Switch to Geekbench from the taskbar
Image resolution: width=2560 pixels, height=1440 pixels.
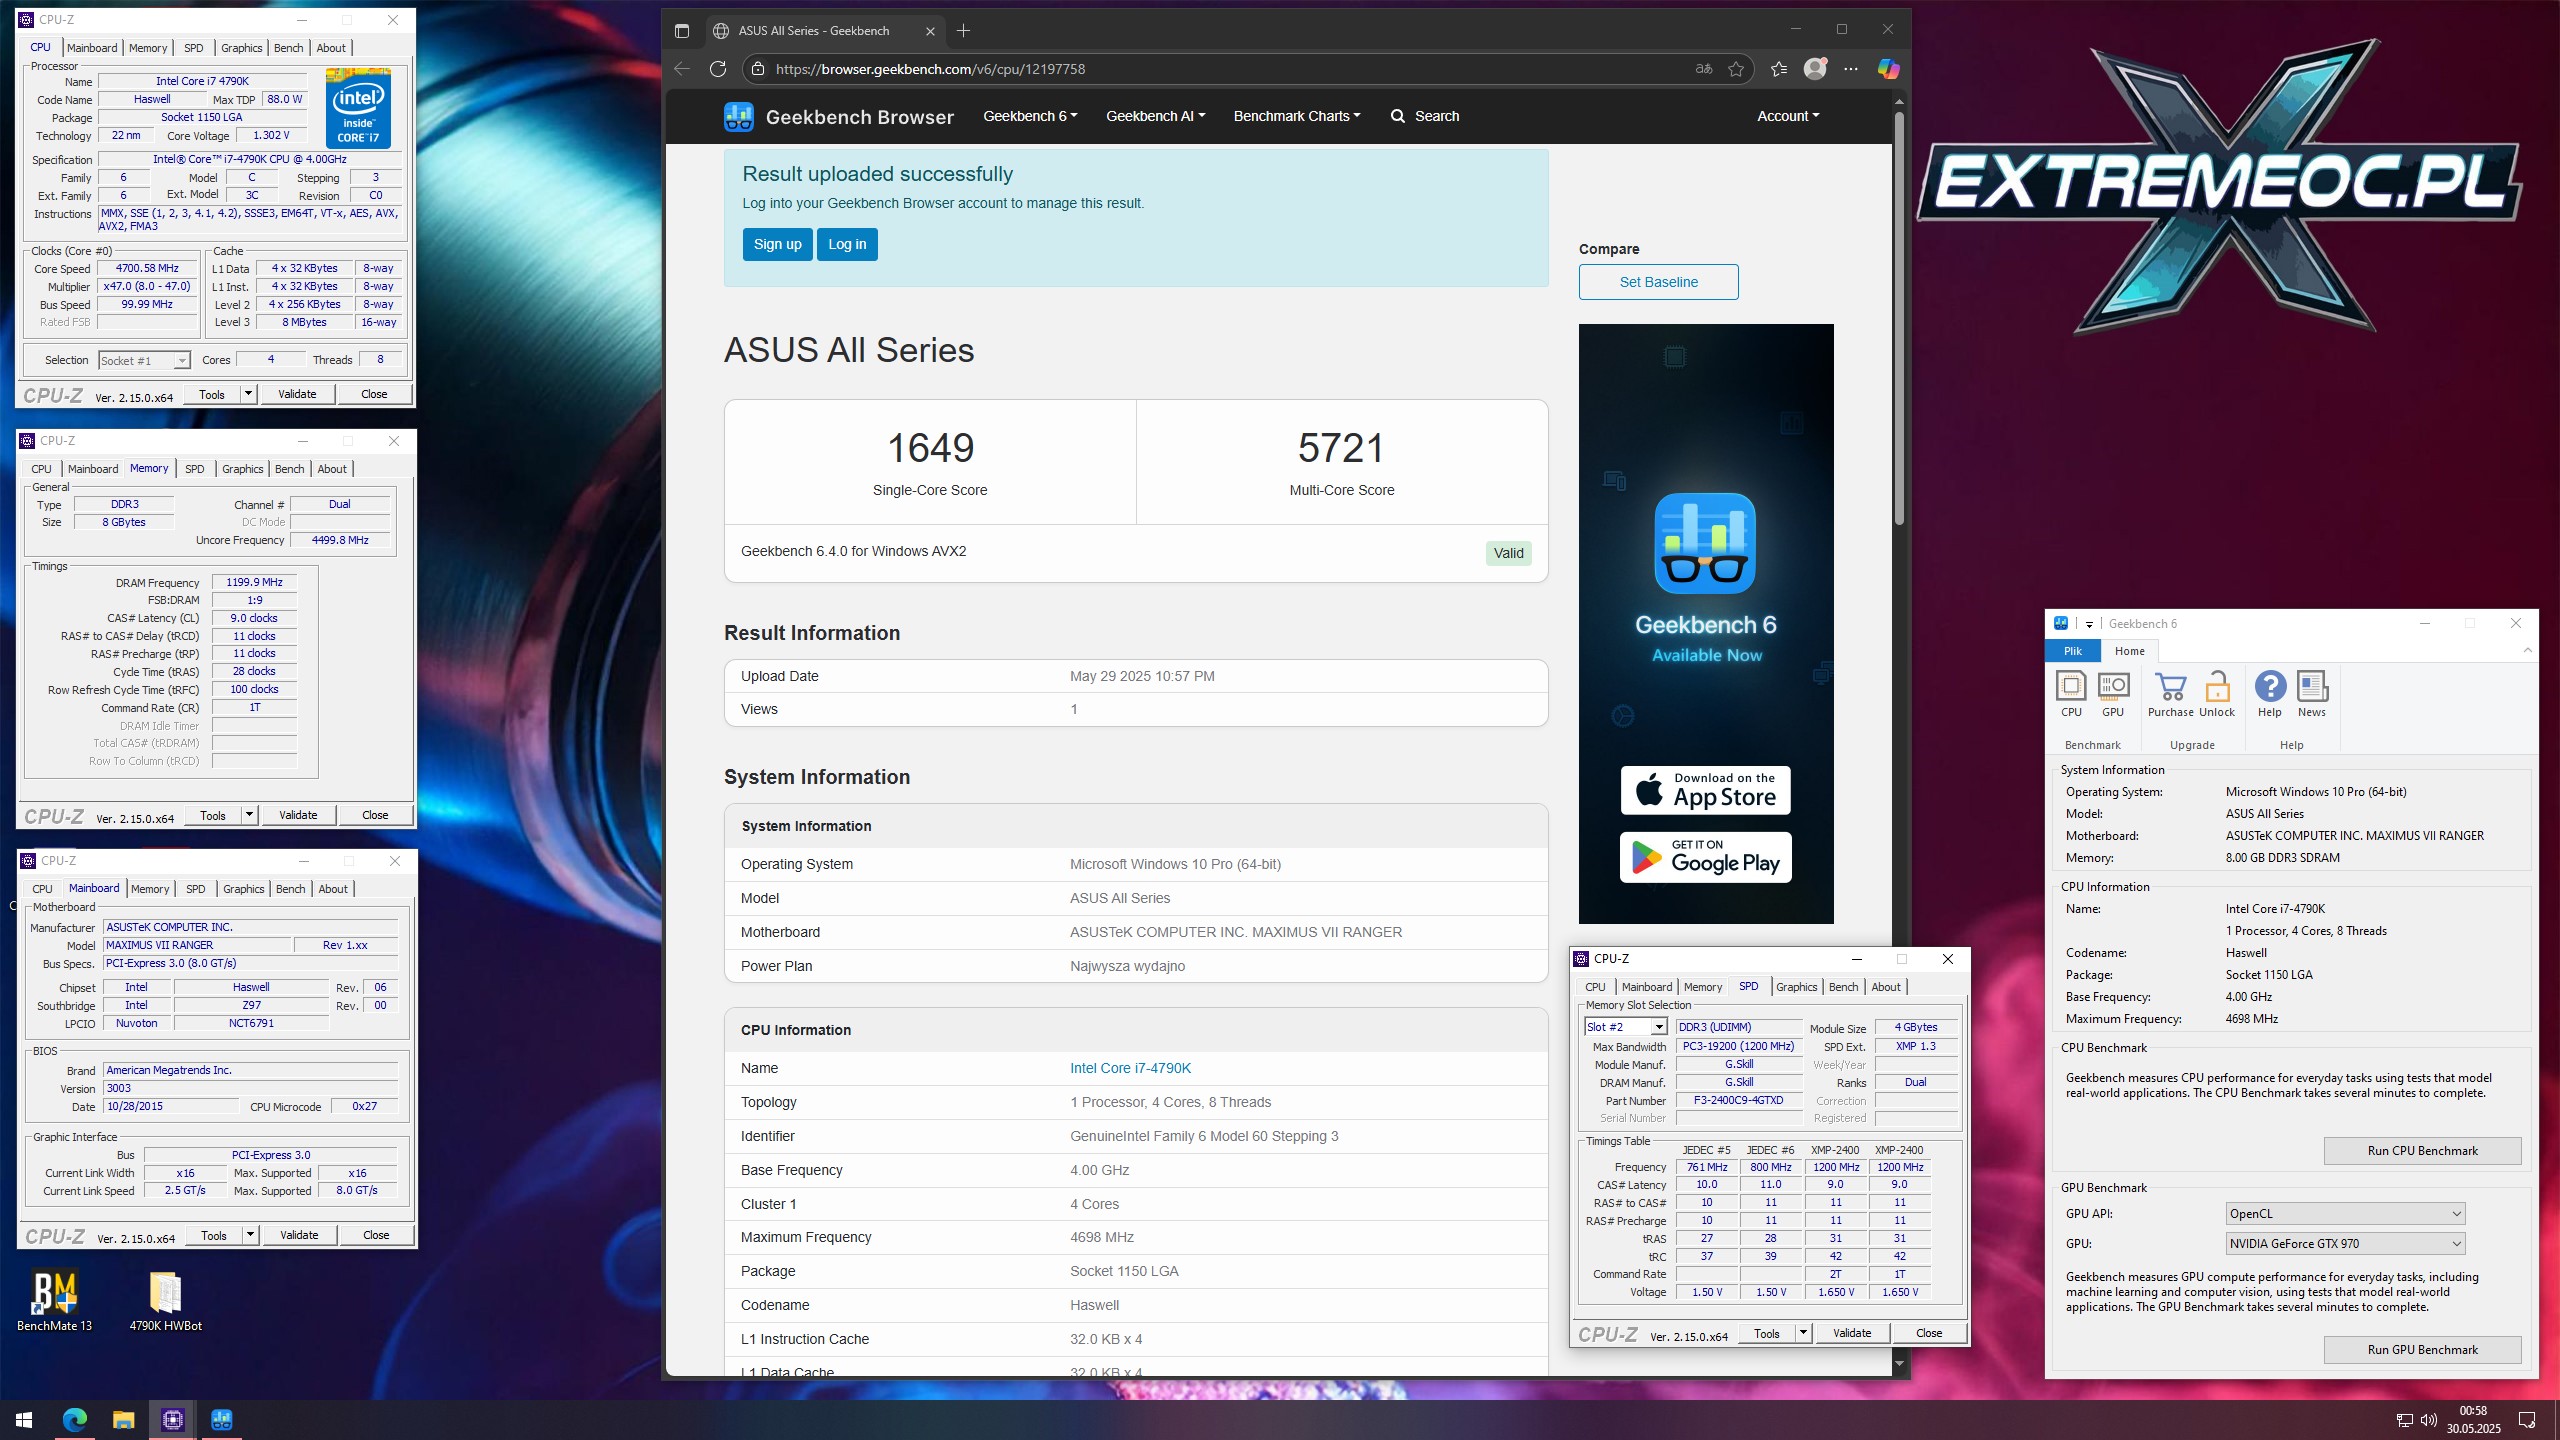221,1419
